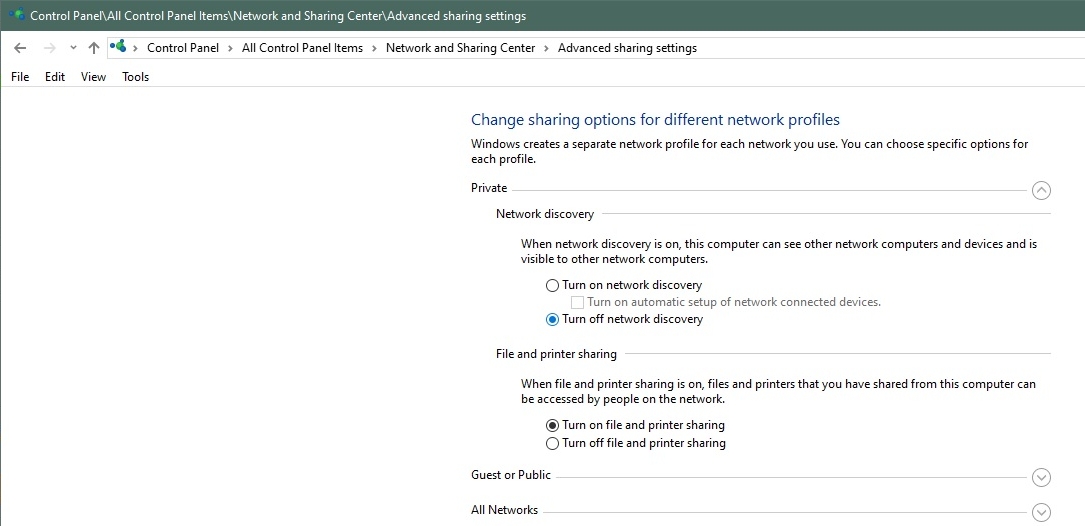Select Turn on file and printer sharing
The width and height of the screenshot is (1085, 526).
tap(553, 425)
